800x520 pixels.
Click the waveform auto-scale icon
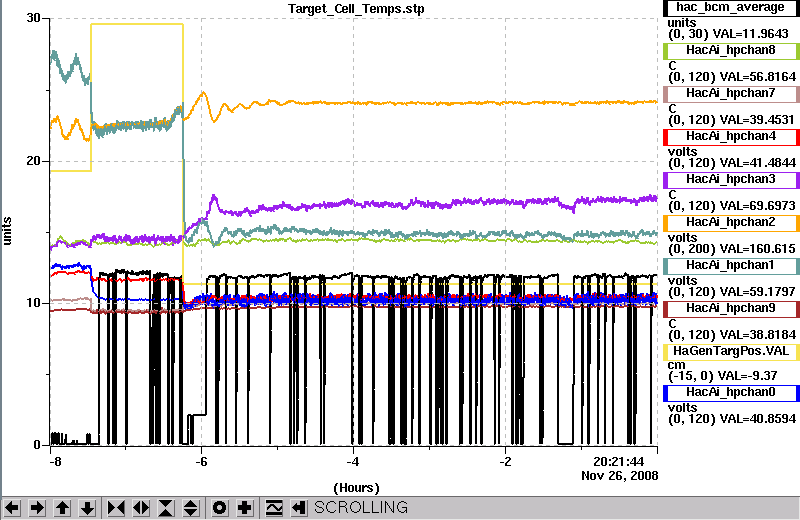click(274, 508)
